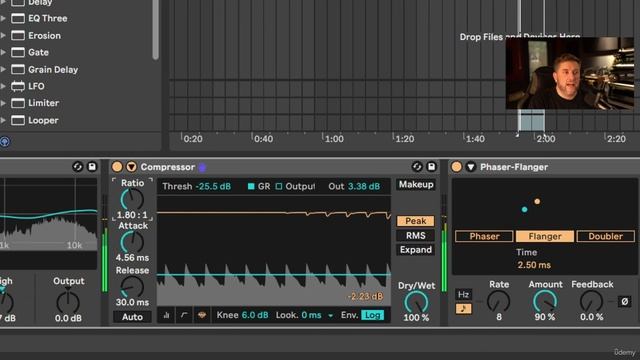The width and height of the screenshot is (640, 360).
Task: Click the Thresh -25.5 dB value
Action: click(213, 187)
